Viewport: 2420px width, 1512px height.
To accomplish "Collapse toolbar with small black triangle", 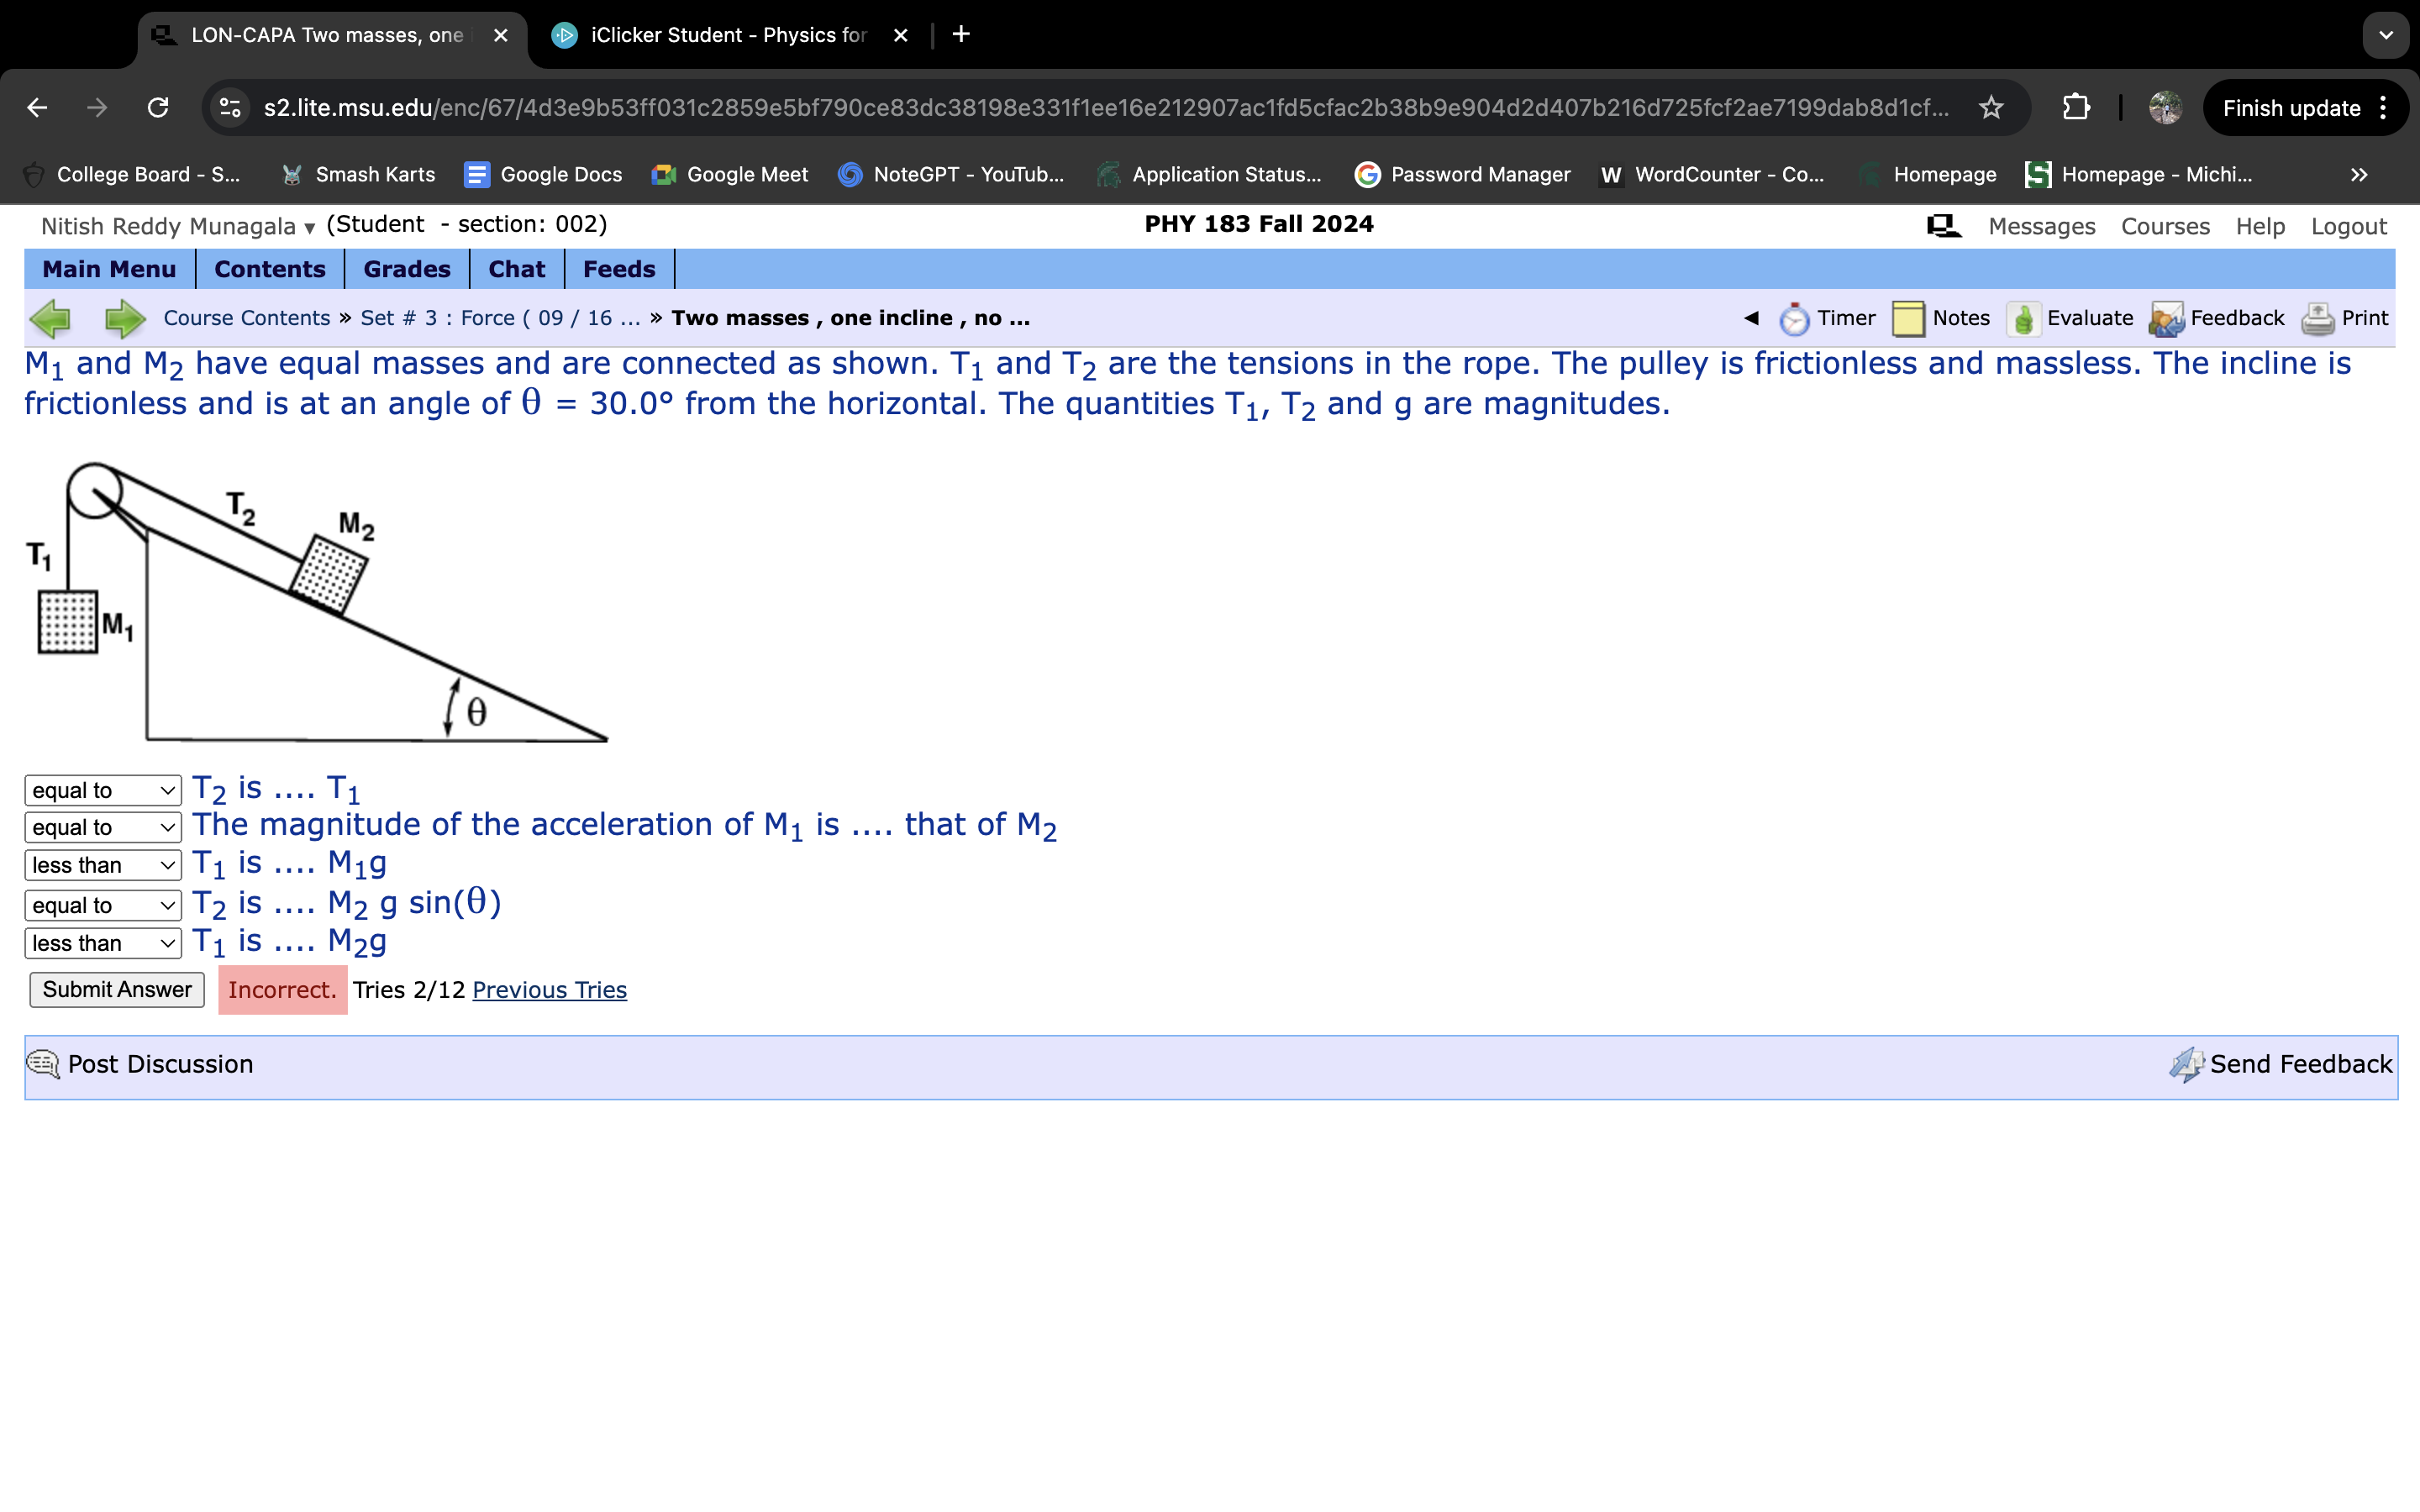I will coord(1751,318).
